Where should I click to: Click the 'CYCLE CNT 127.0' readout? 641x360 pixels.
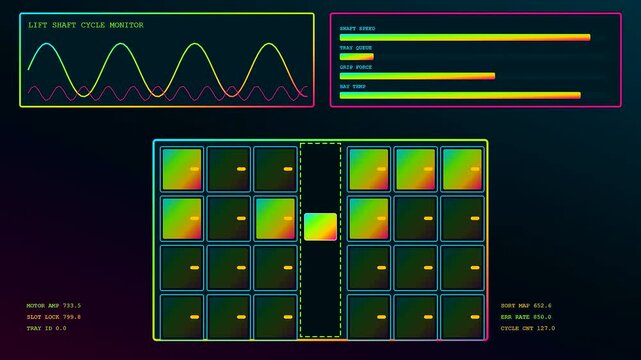pyautogui.click(x=528, y=328)
